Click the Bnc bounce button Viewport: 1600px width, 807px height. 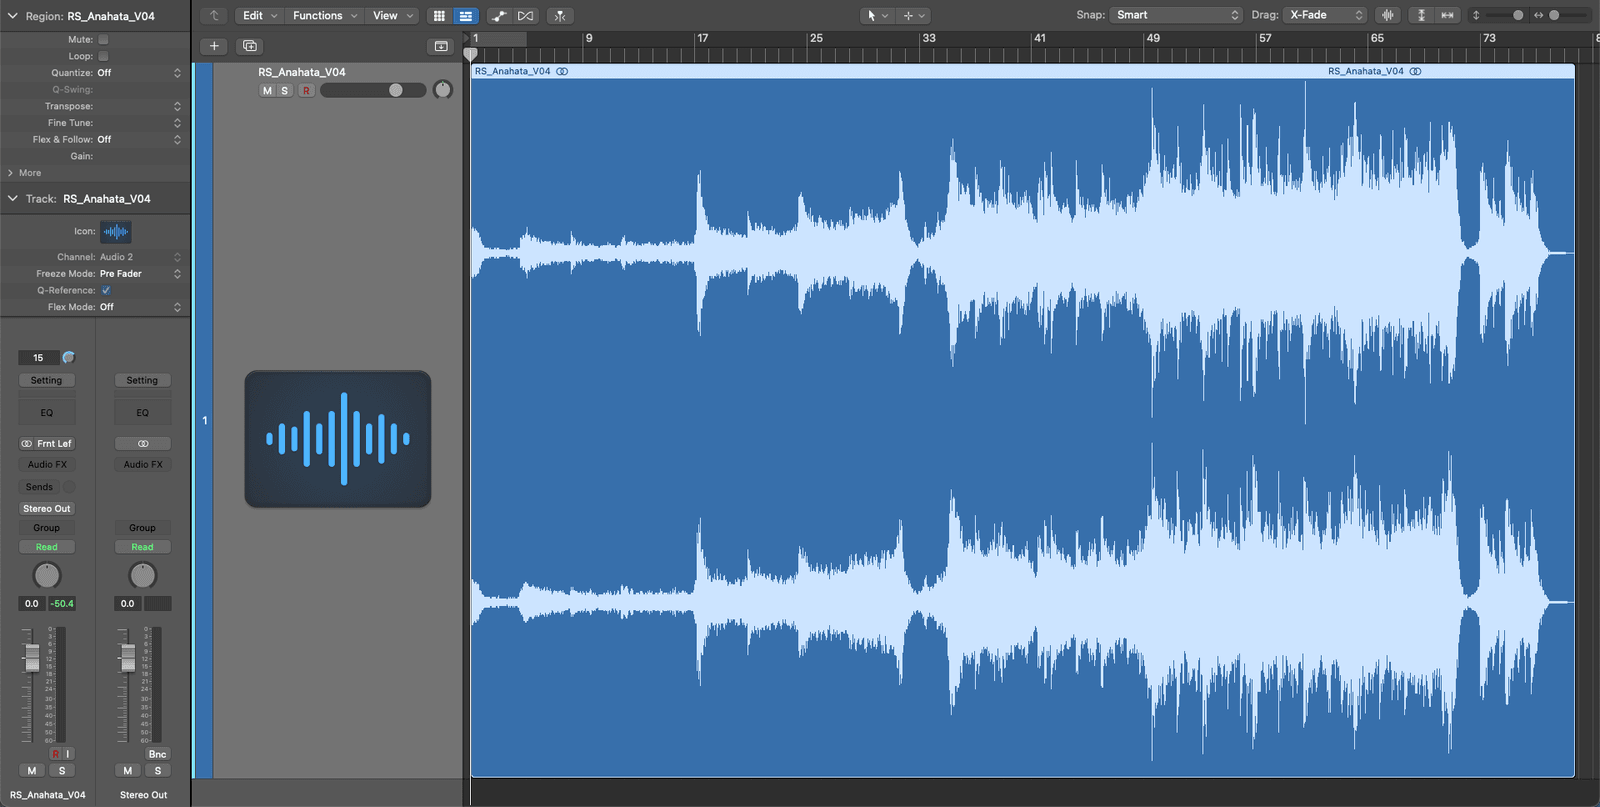point(157,754)
